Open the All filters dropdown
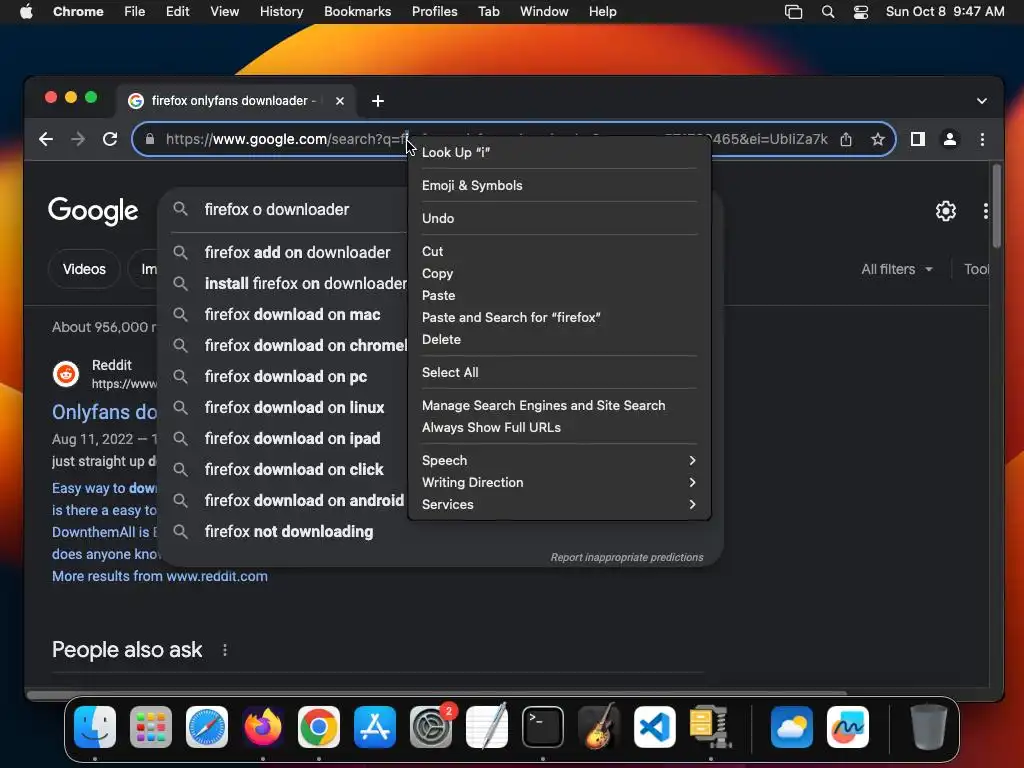 (x=896, y=269)
